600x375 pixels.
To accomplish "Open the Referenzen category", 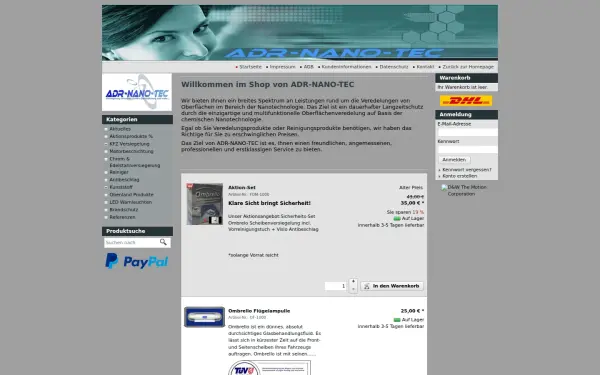I will point(122,217).
